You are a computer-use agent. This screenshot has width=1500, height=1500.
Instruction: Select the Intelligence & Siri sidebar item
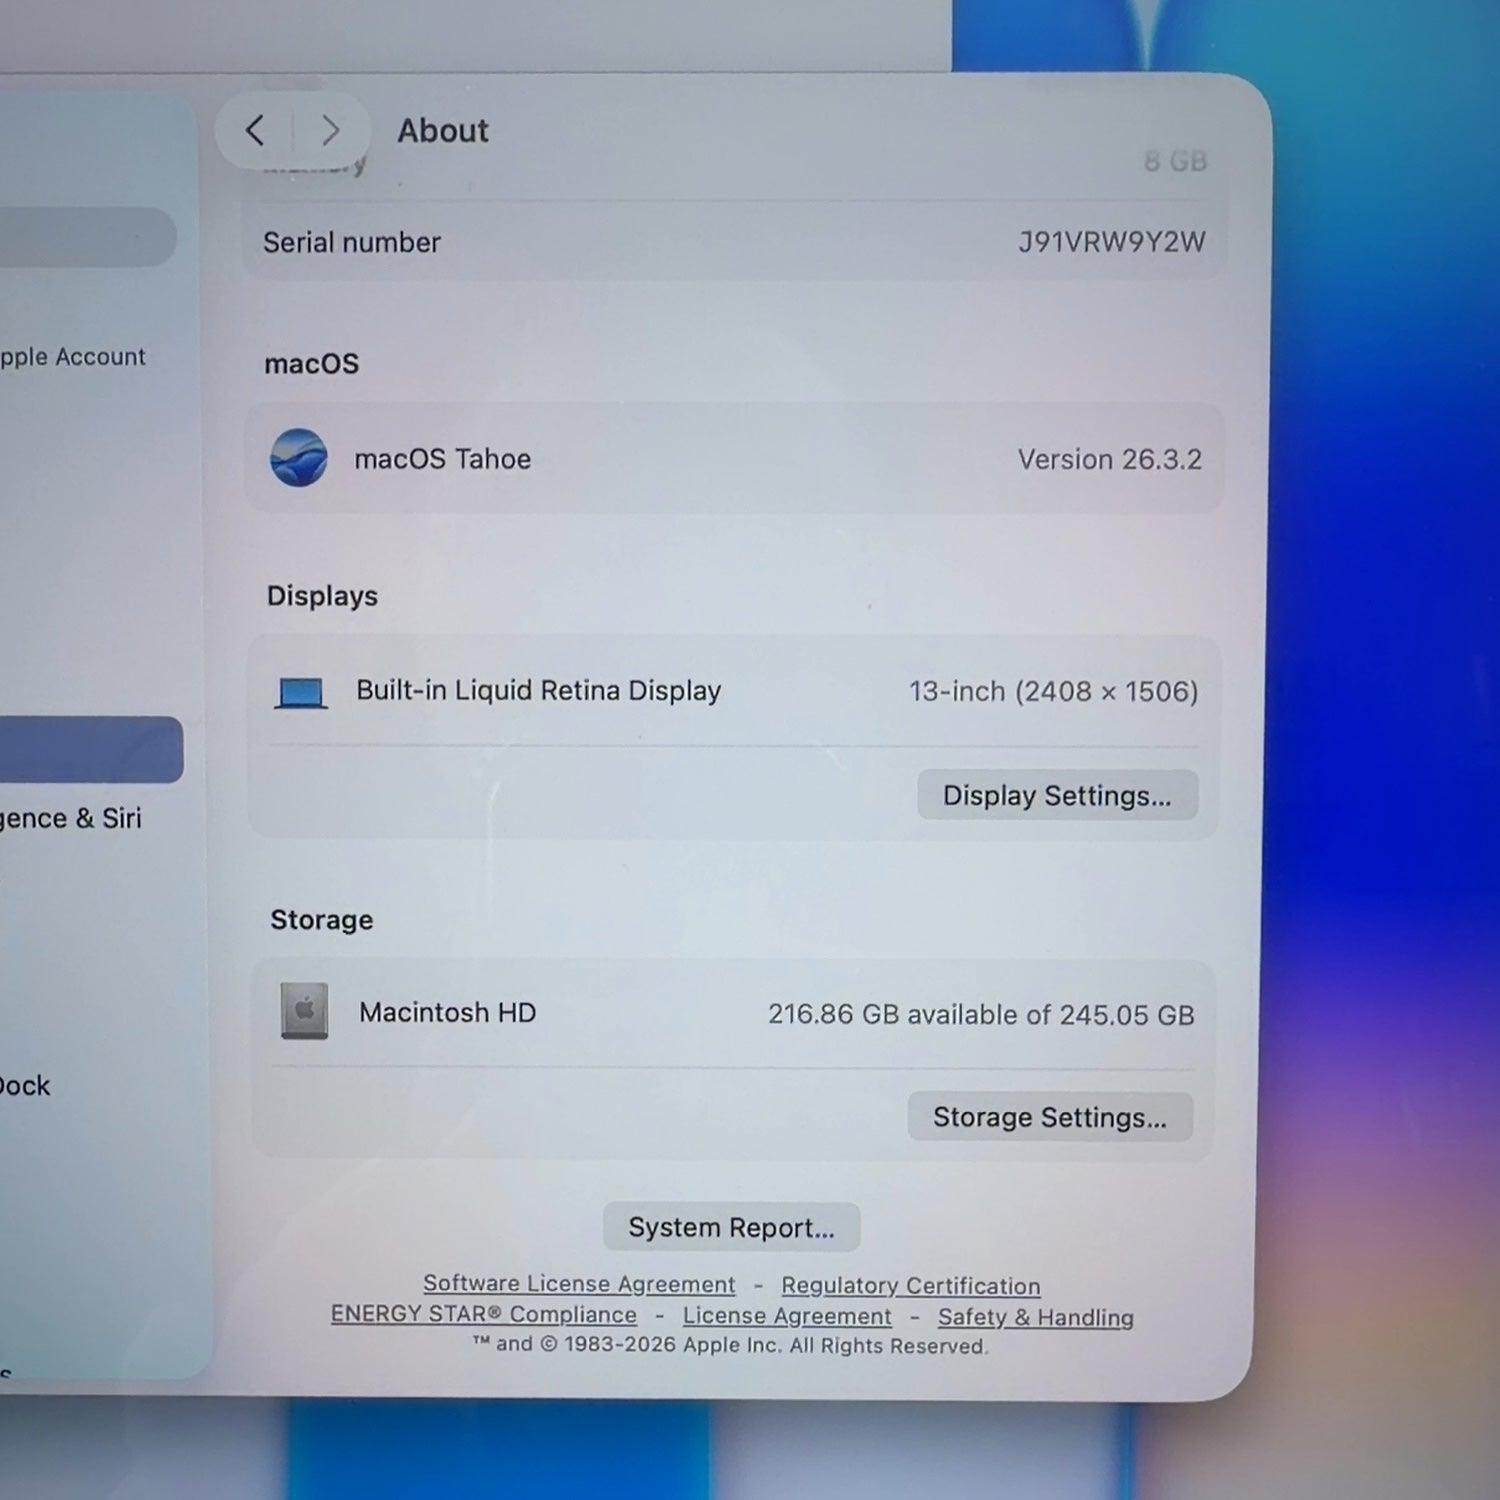[x=71, y=818]
